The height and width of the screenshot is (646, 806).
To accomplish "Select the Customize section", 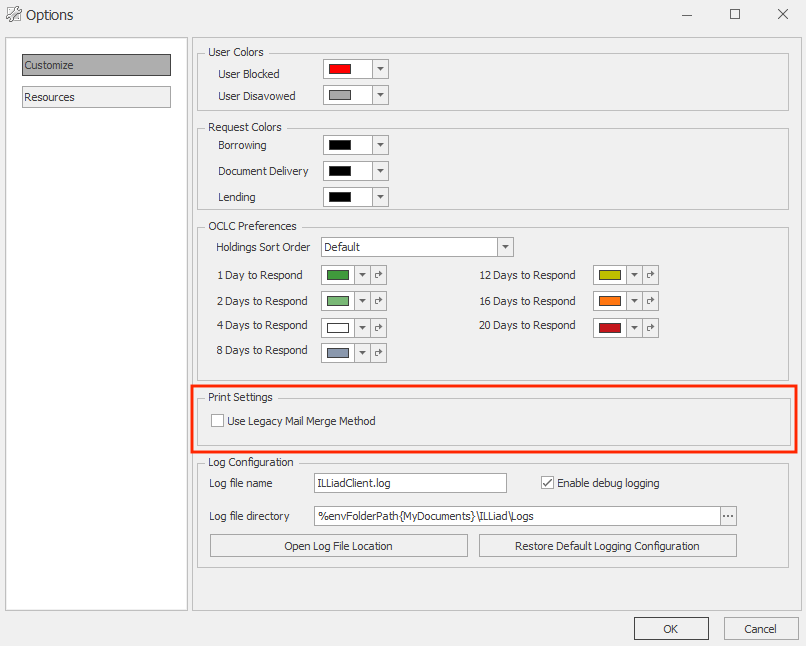I will tap(95, 64).
